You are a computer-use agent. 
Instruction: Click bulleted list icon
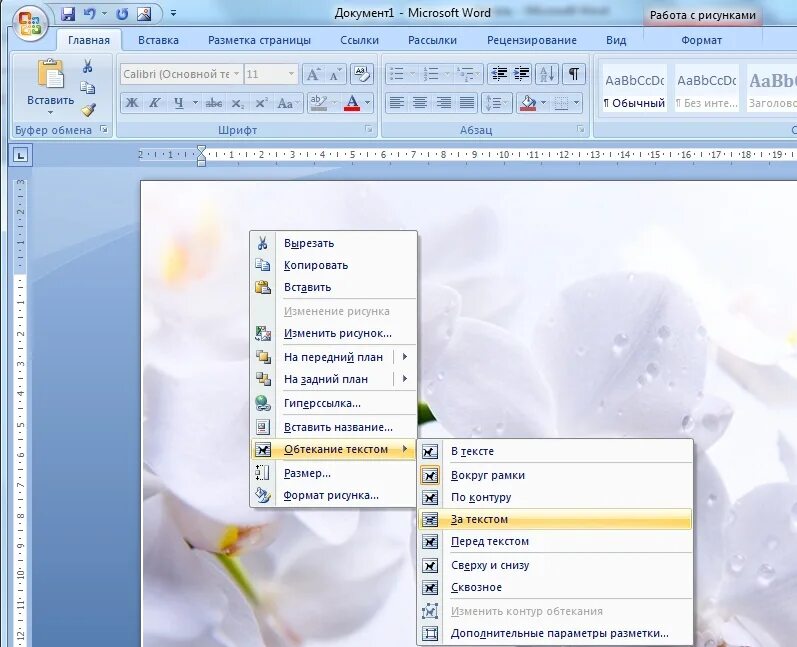pyautogui.click(x=396, y=74)
